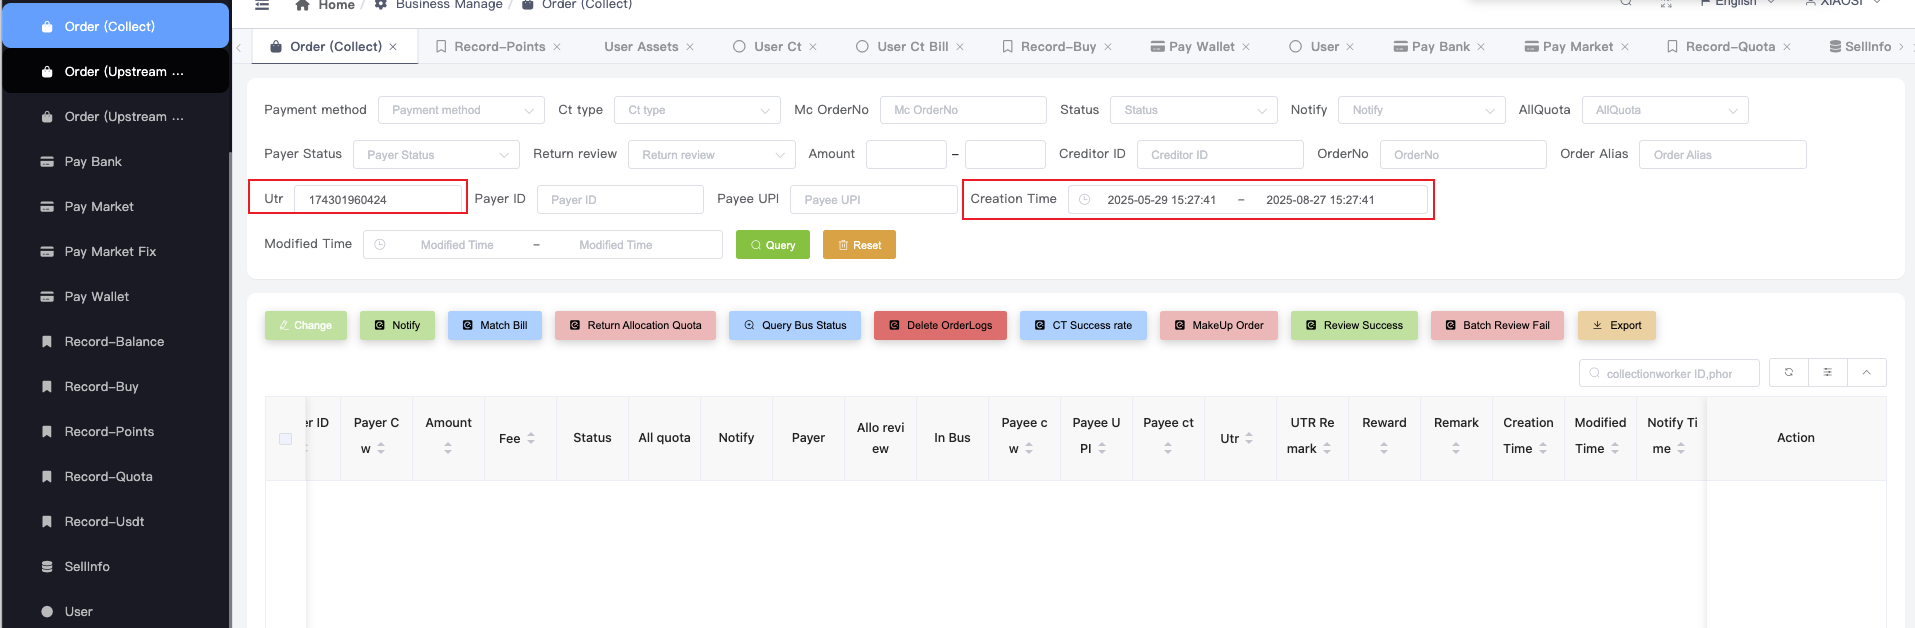
Task: Select Pay Market Fix in sidebar
Action: [x=110, y=252]
